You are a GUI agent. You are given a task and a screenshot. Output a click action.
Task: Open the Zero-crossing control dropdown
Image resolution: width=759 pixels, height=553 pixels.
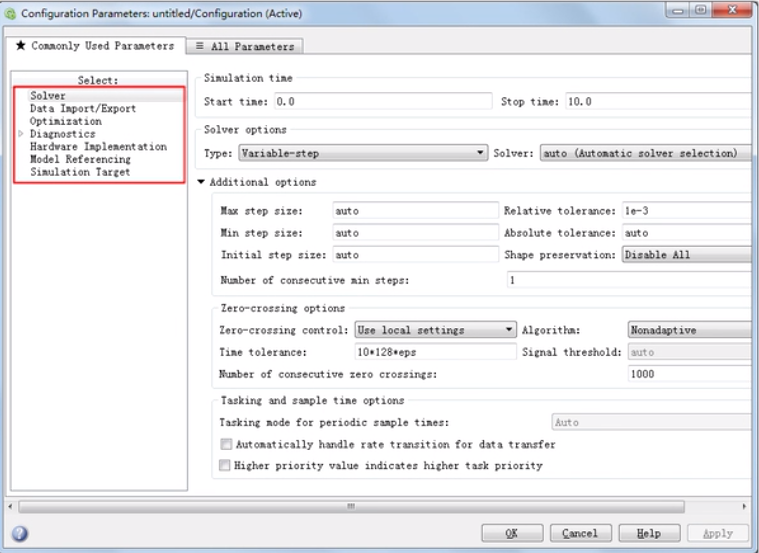click(x=436, y=330)
